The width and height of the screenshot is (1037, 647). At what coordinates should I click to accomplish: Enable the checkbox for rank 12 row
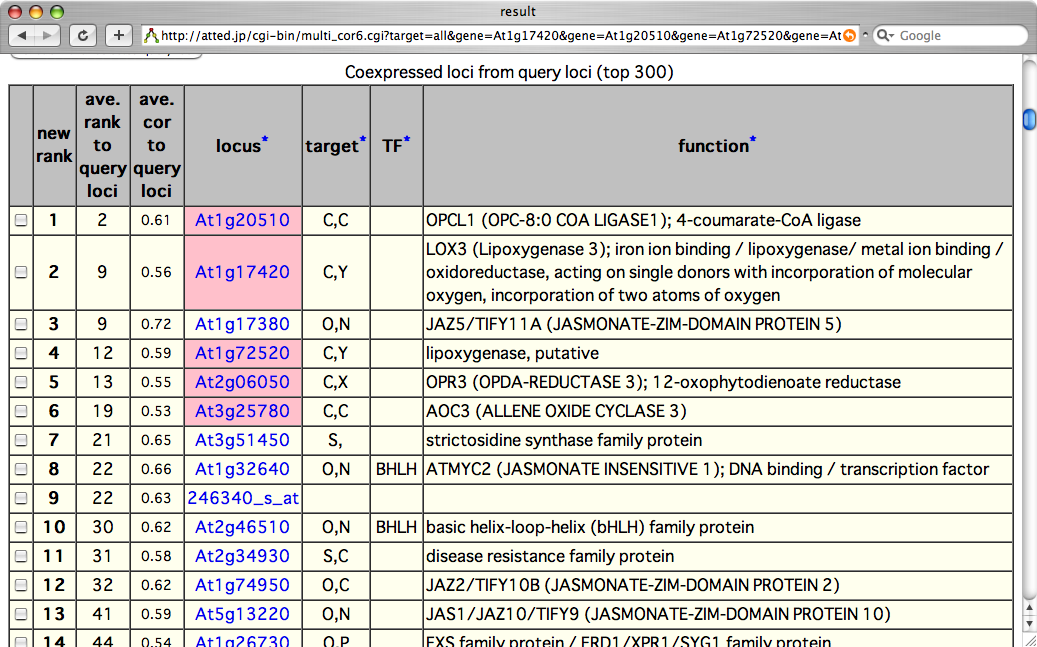click(x=21, y=586)
